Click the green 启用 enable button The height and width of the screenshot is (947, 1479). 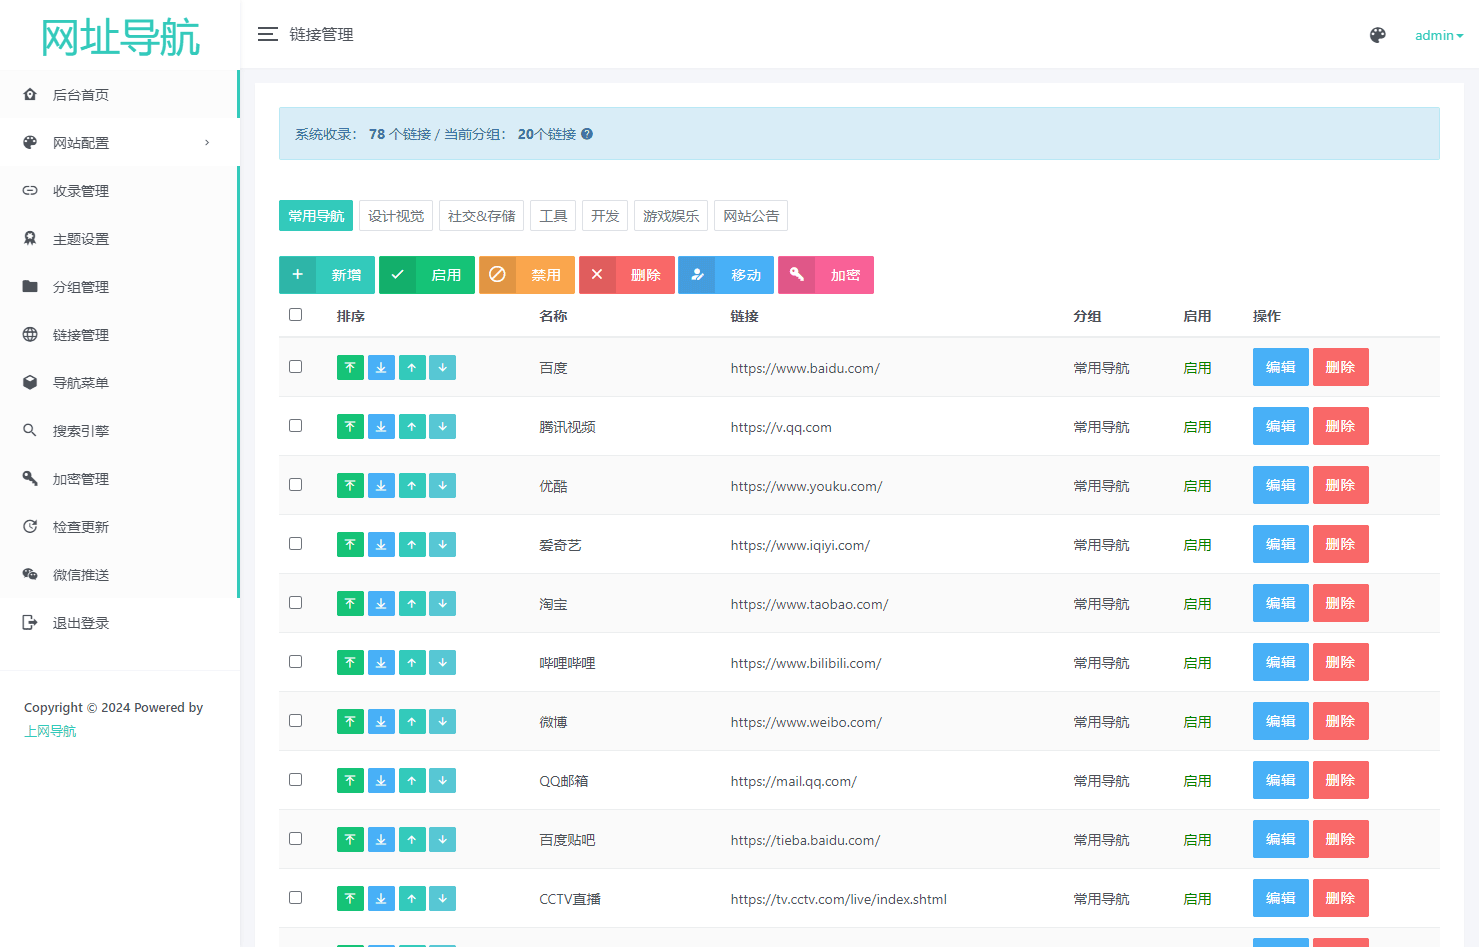click(427, 275)
